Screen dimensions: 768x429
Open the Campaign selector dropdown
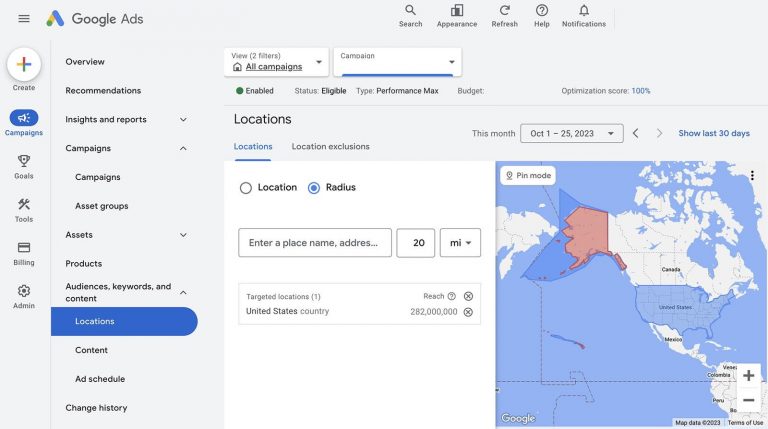pyautogui.click(x=397, y=62)
